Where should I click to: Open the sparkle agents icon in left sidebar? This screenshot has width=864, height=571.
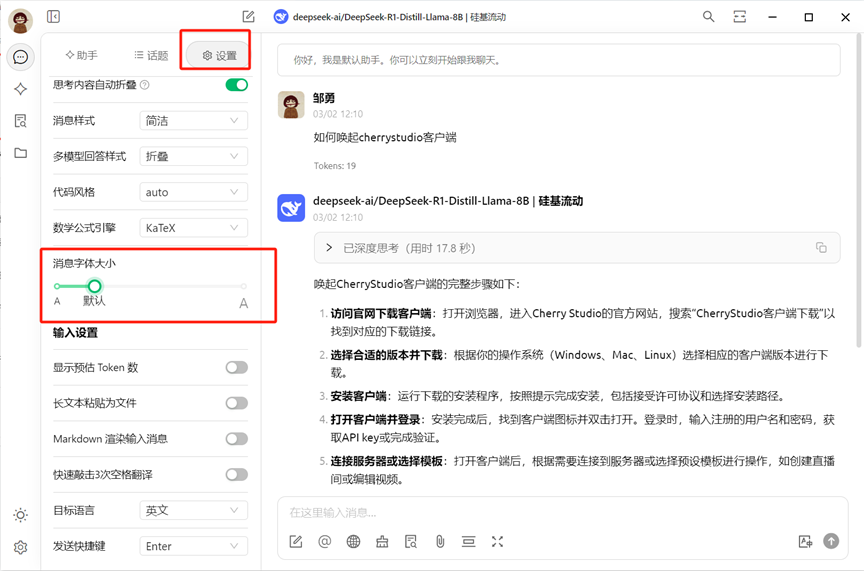pos(20,89)
